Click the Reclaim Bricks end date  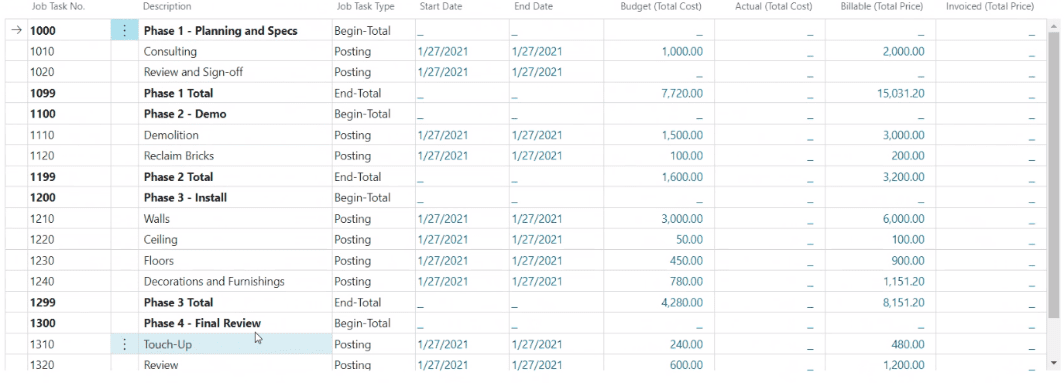tap(537, 156)
